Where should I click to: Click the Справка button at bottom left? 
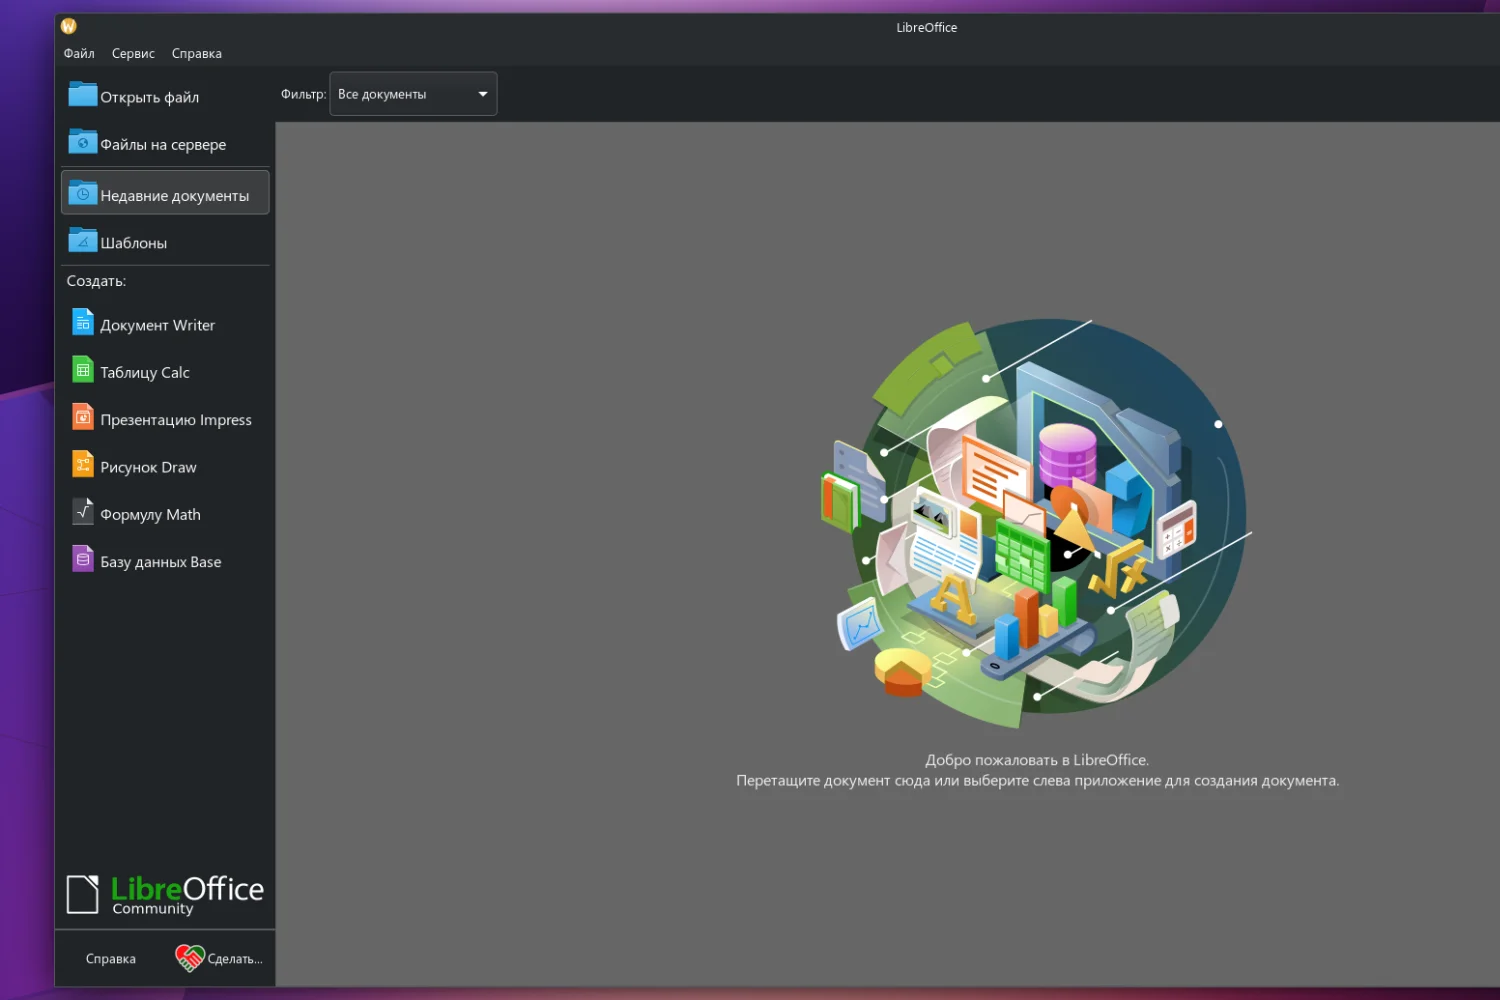pos(111,959)
